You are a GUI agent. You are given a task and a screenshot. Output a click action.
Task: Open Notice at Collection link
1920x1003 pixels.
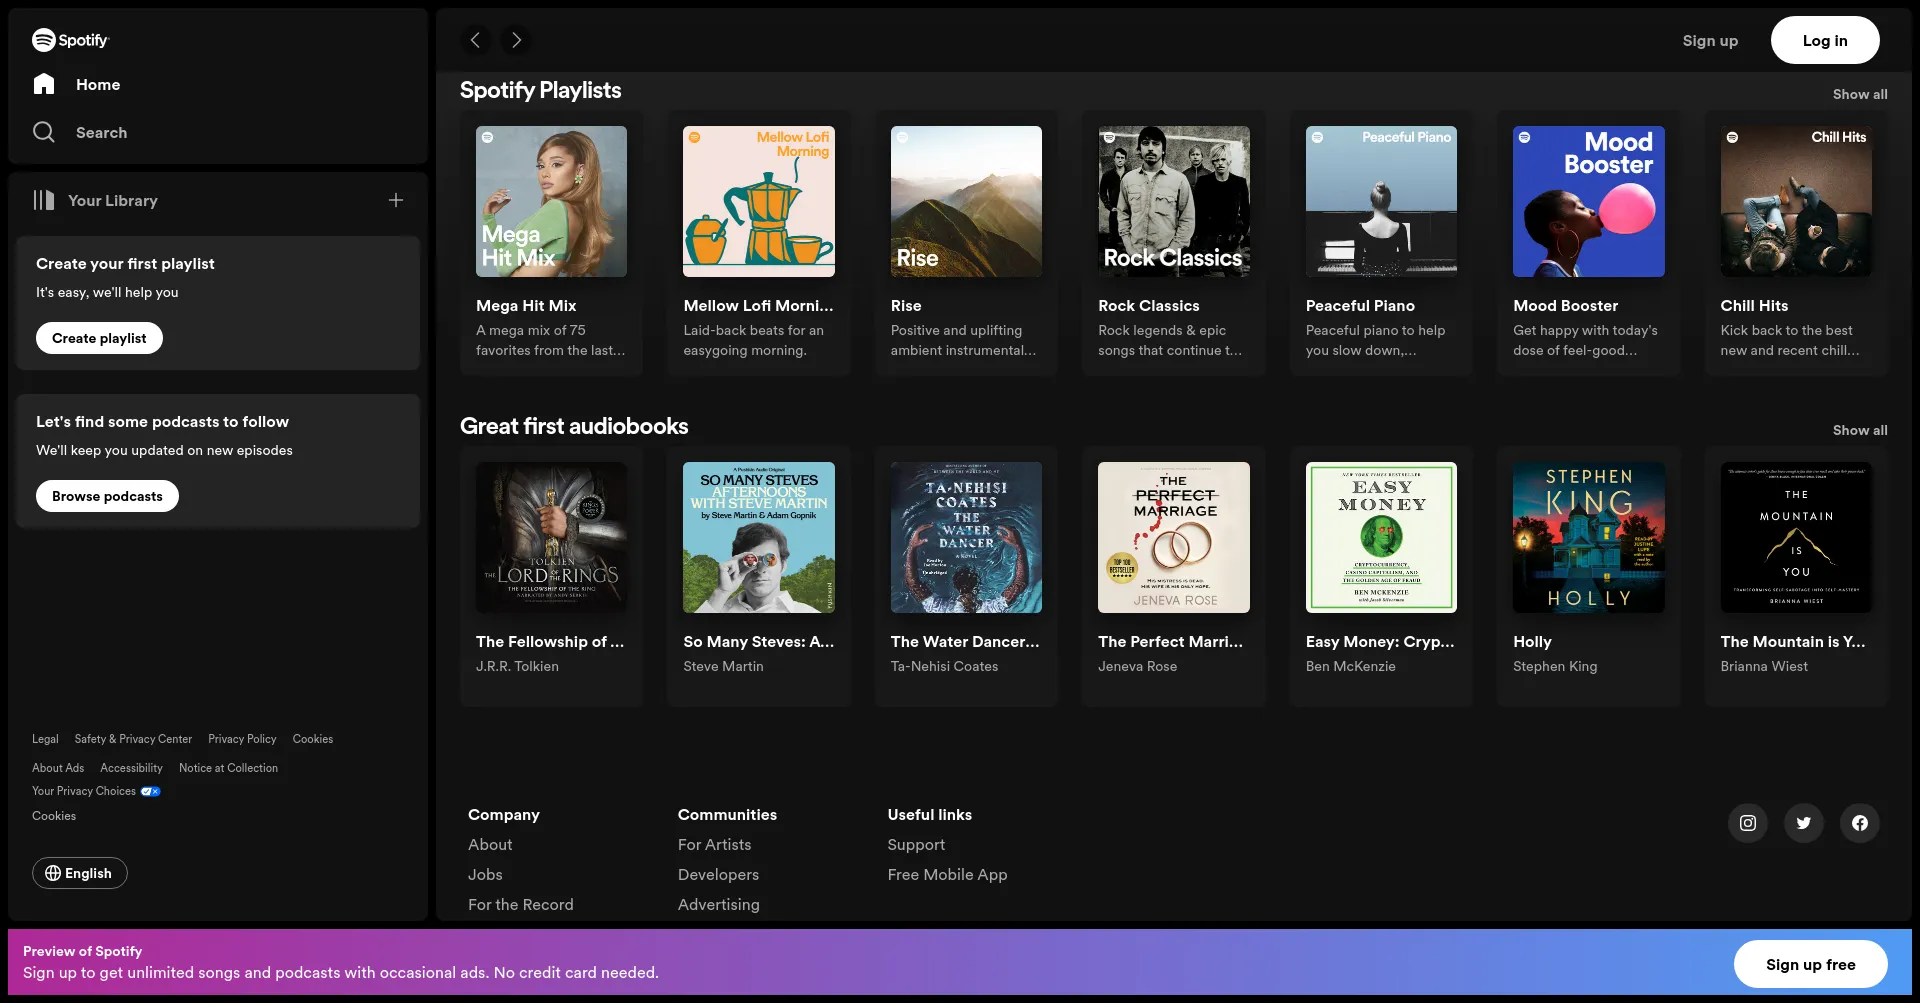point(228,768)
